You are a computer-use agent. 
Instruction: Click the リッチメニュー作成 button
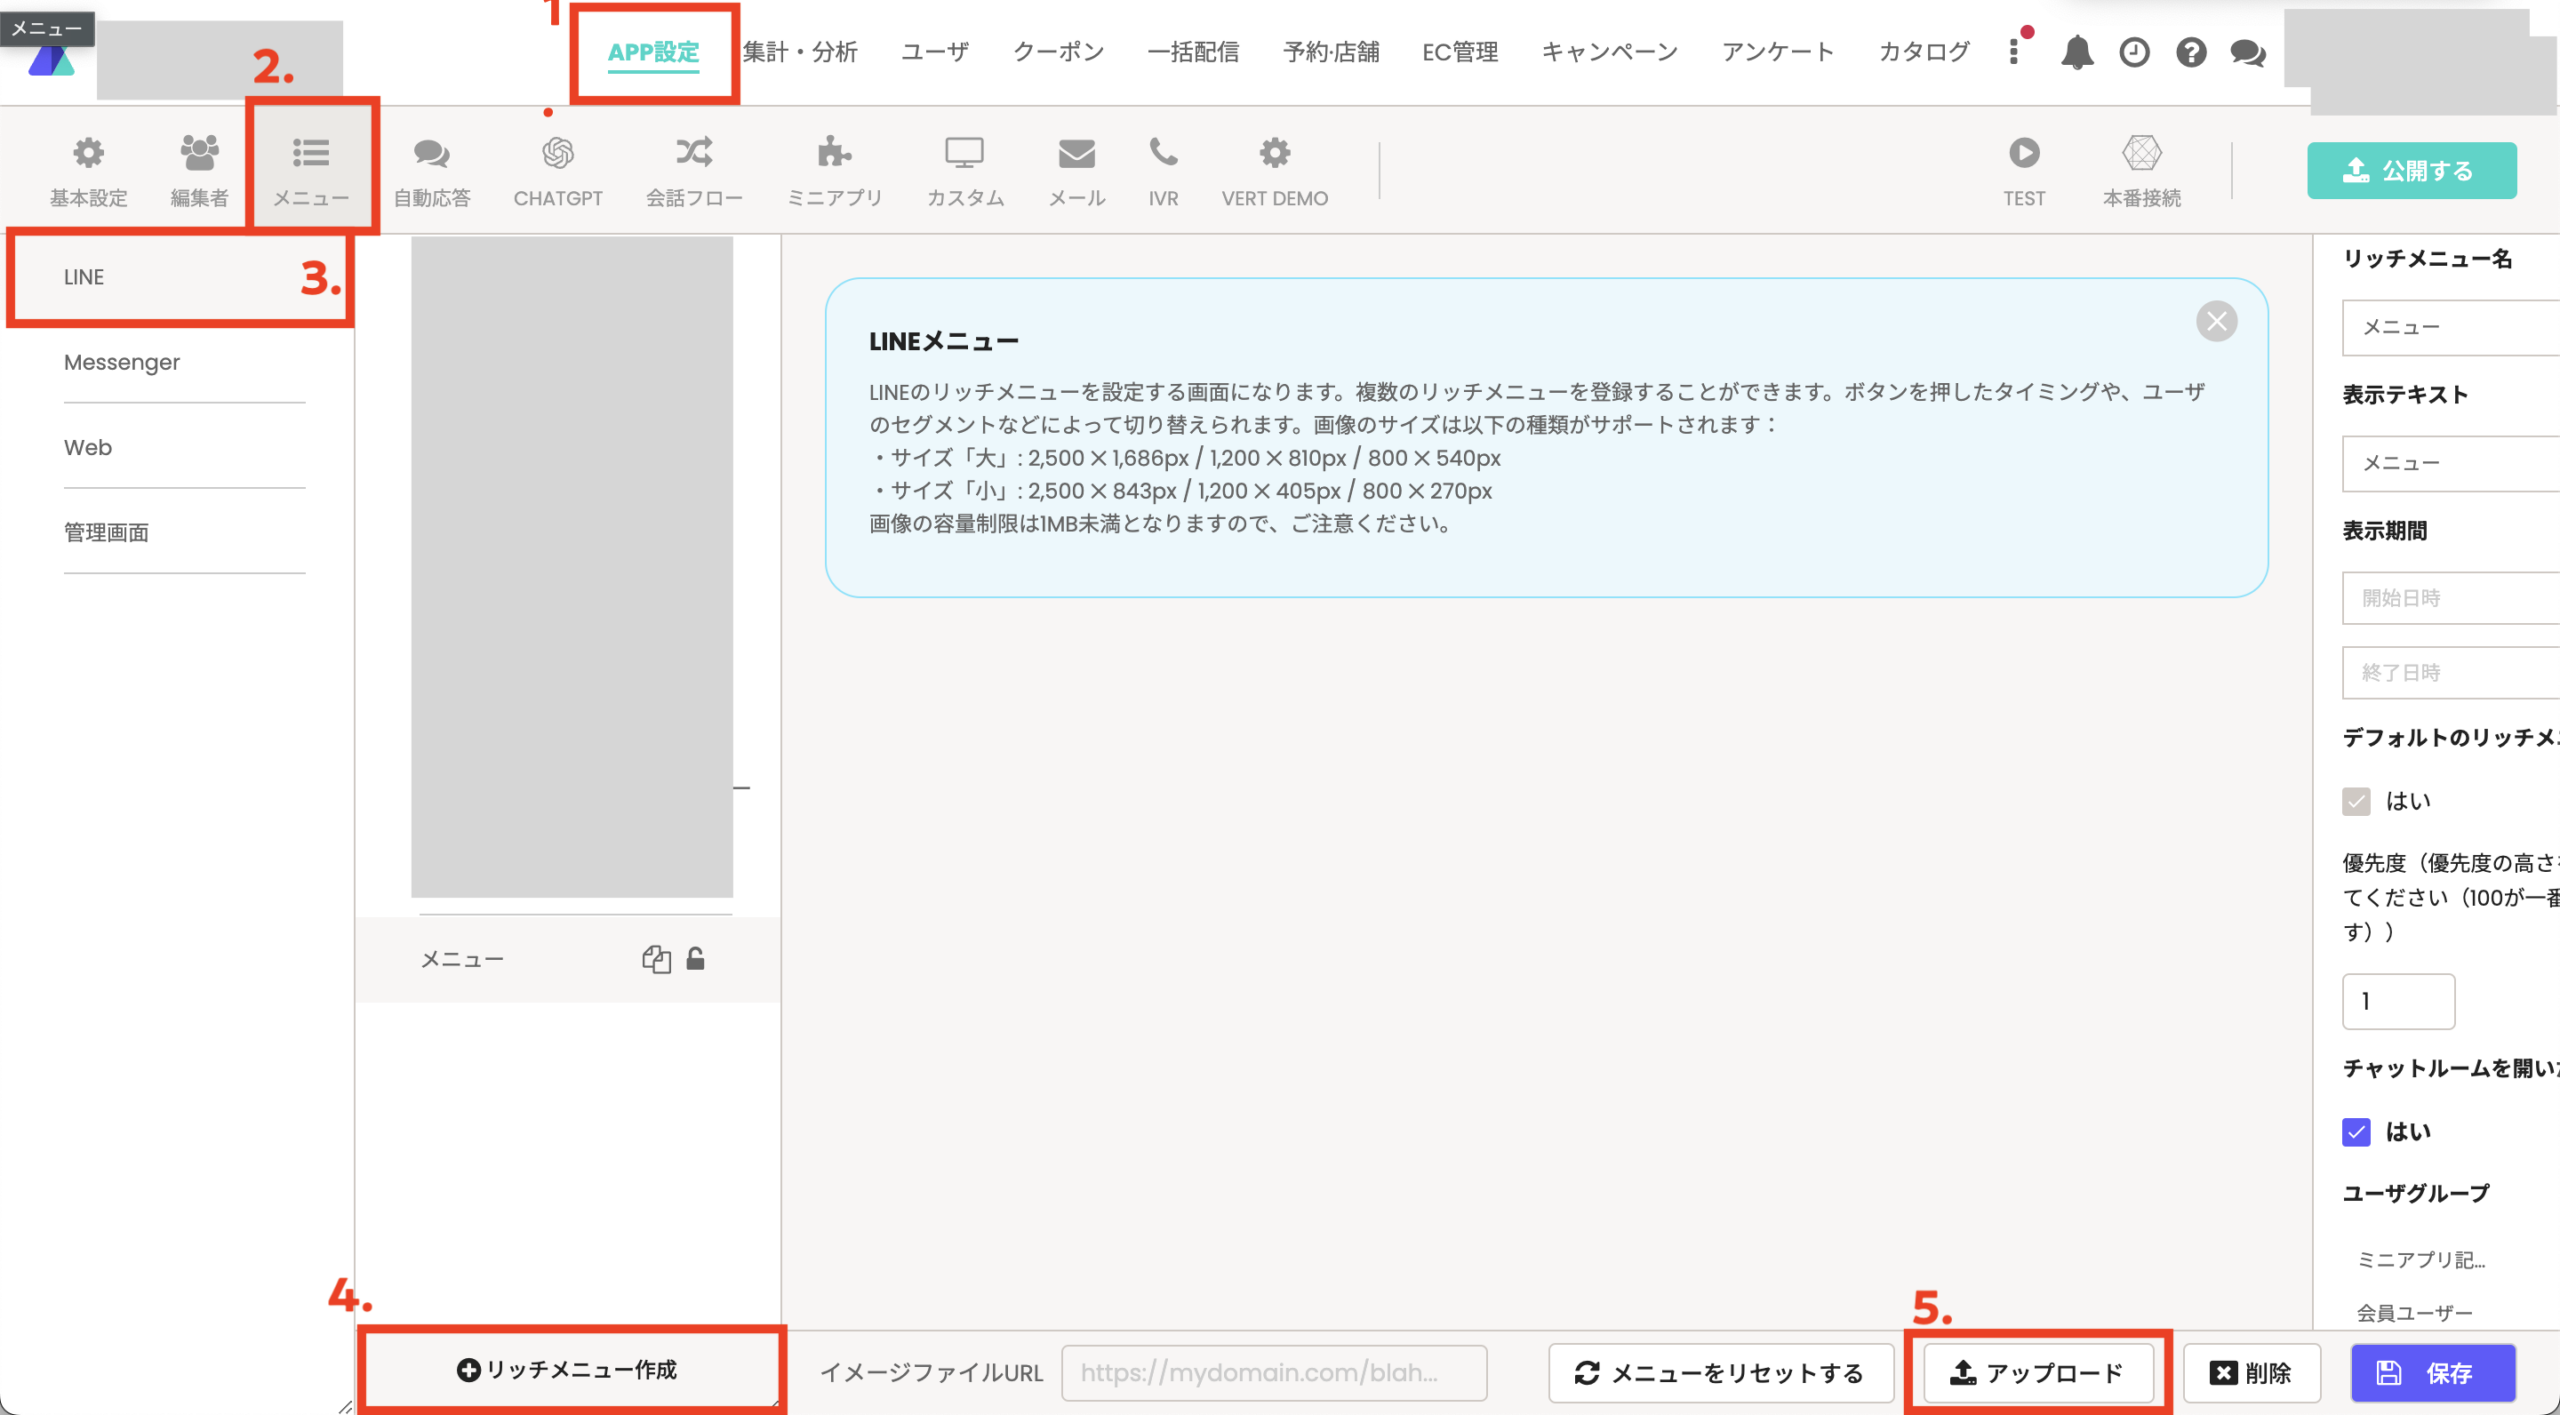pyautogui.click(x=568, y=1369)
